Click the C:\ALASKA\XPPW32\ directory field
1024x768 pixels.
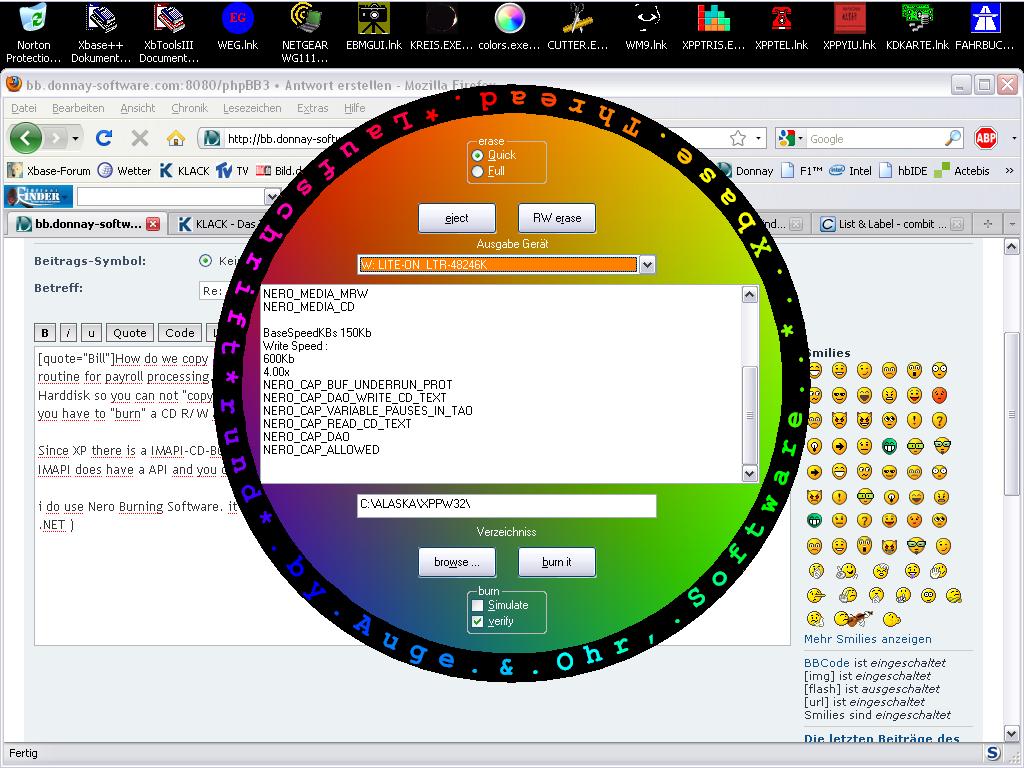pos(506,506)
